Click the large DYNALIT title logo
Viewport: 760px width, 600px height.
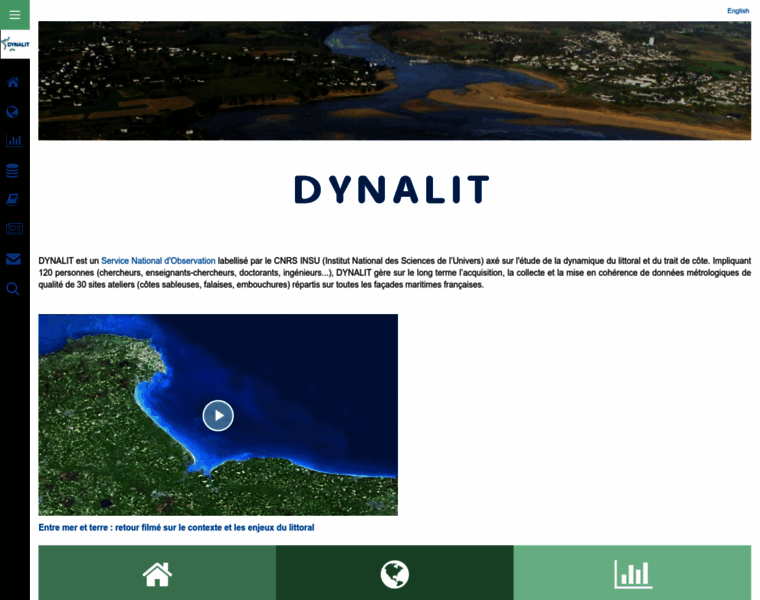(392, 189)
